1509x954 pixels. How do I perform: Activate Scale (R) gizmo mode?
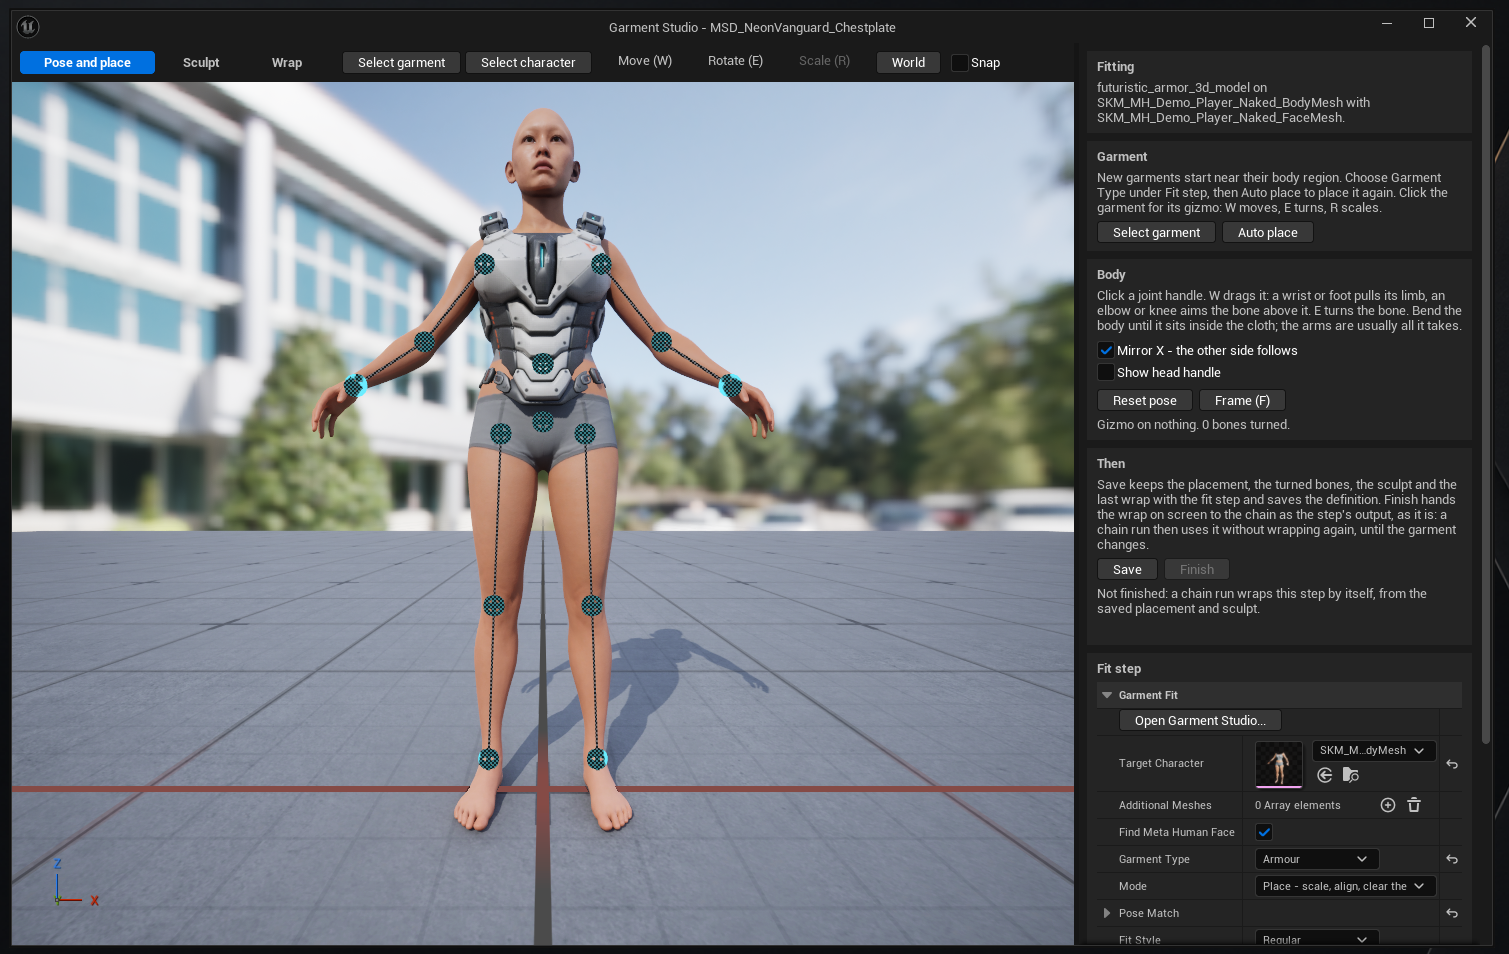tap(824, 61)
